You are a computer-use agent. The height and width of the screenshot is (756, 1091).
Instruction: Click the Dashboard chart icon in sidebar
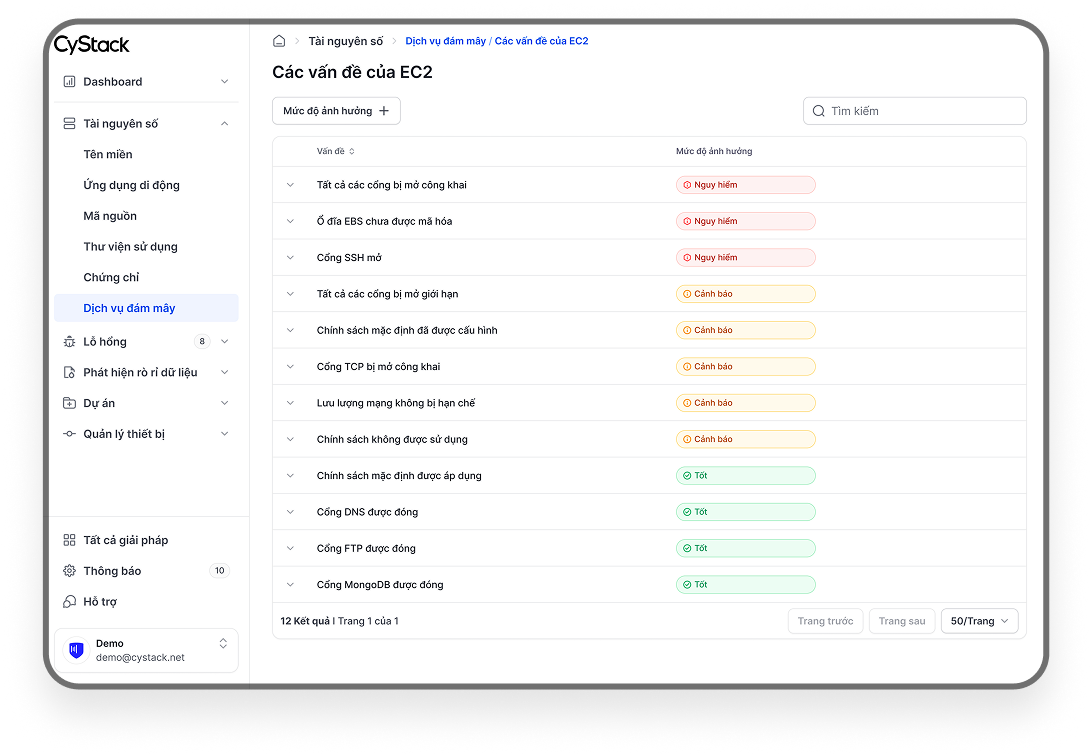pos(69,82)
